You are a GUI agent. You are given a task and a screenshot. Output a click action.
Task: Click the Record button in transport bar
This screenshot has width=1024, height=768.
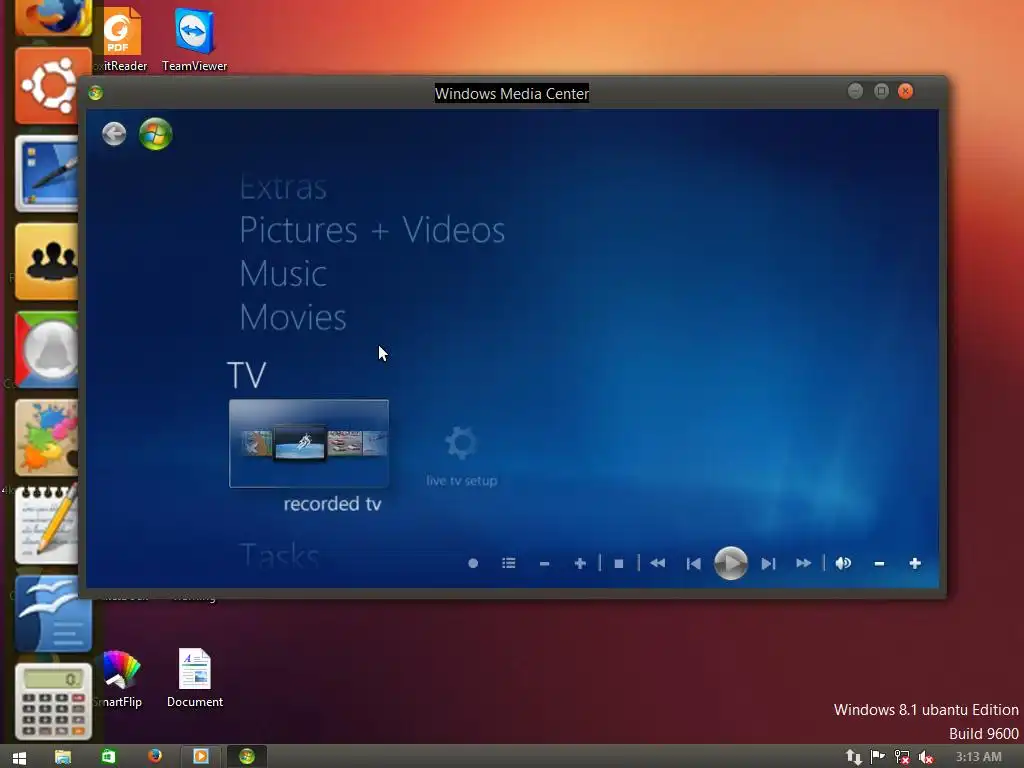[x=473, y=564]
